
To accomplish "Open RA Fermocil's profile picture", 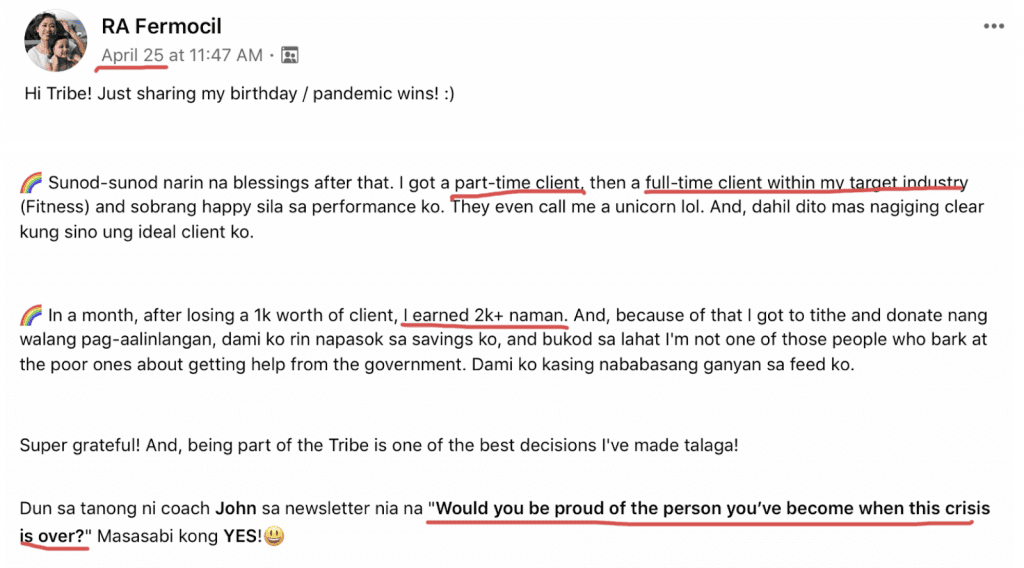I will [56, 40].
